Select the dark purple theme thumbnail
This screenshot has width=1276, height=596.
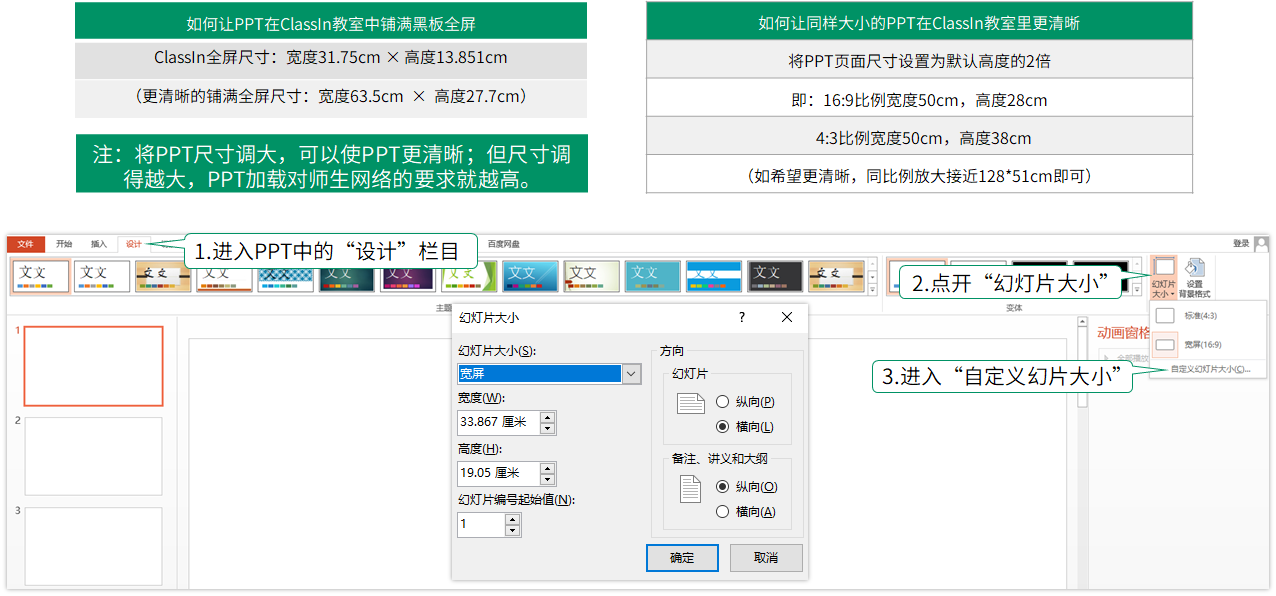(x=407, y=276)
